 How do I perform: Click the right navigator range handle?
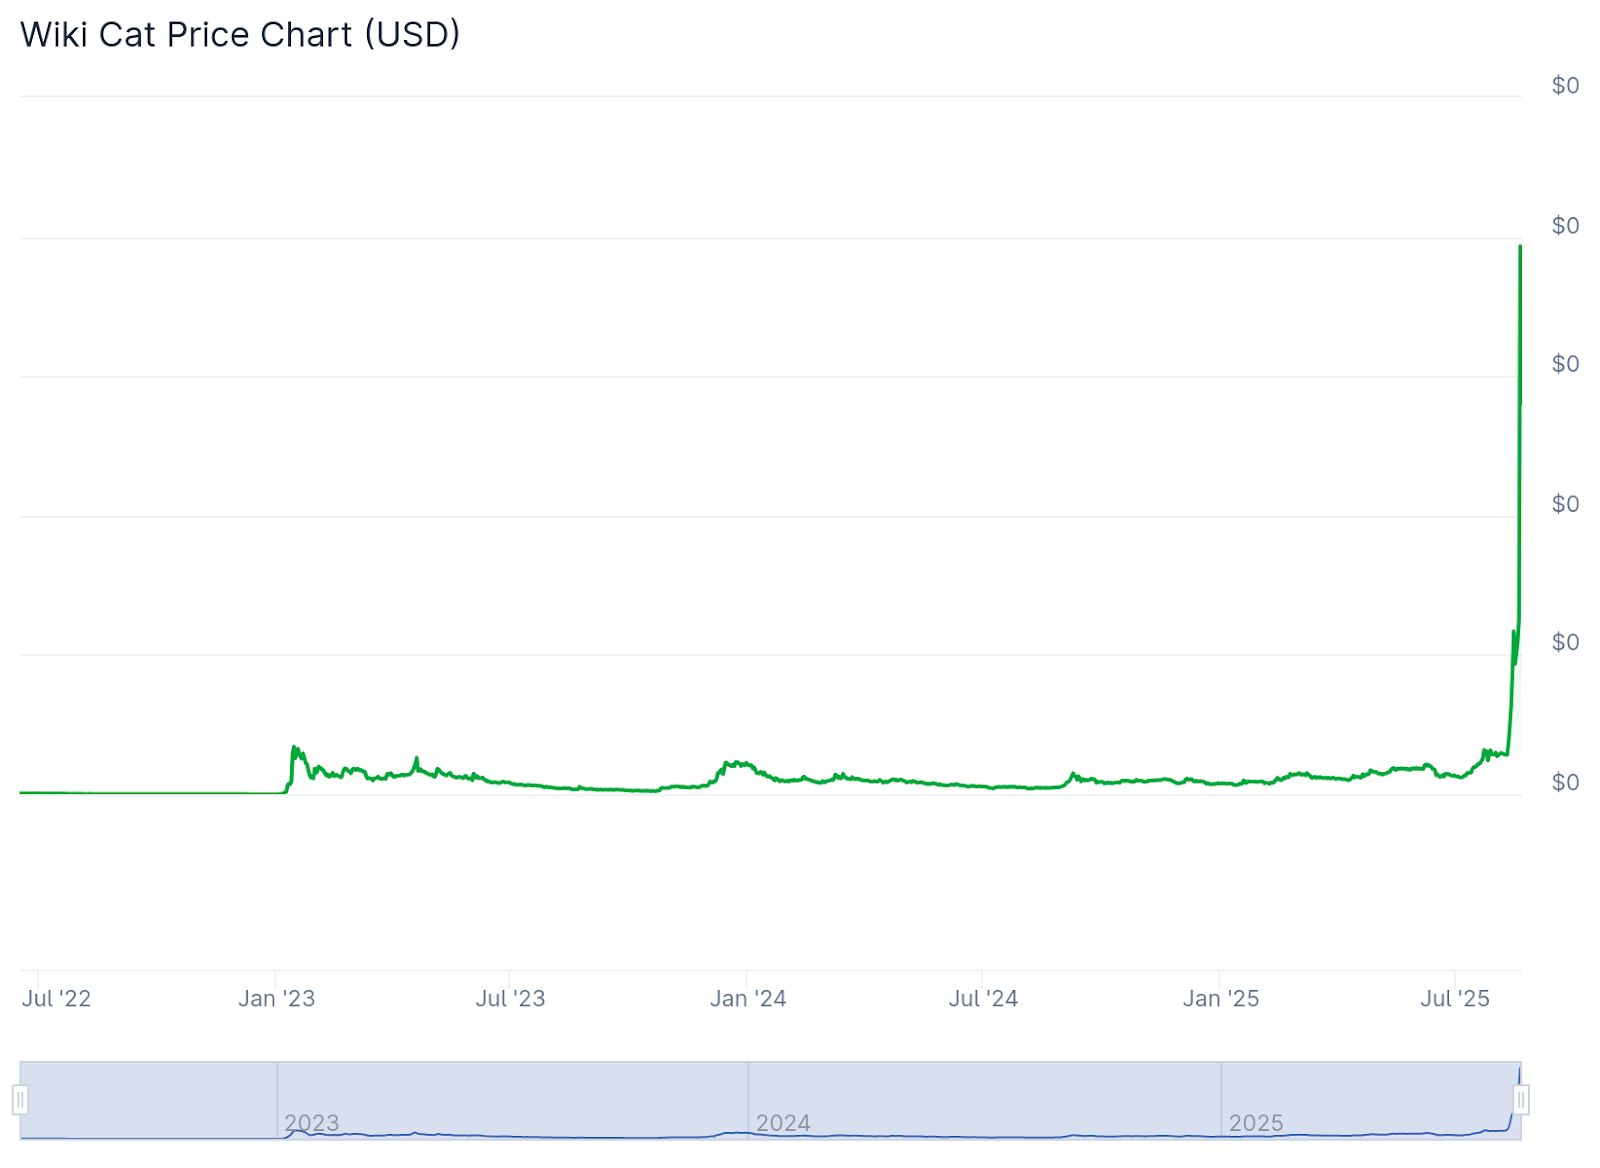pos(1521,1100)
